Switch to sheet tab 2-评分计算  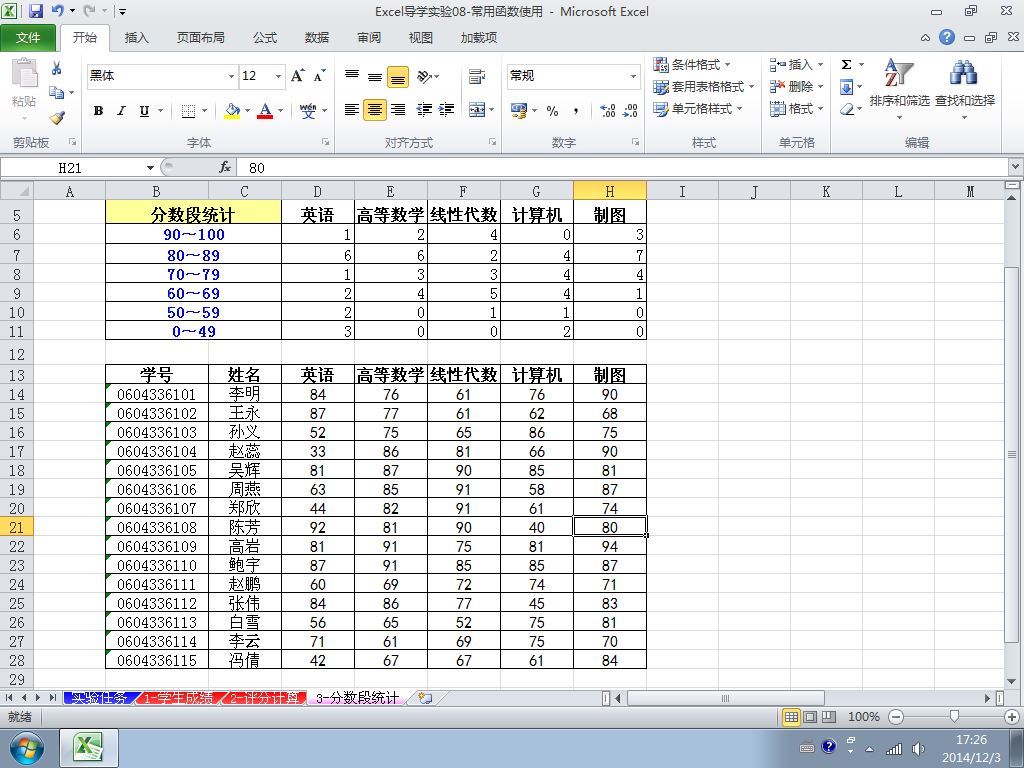263,698
